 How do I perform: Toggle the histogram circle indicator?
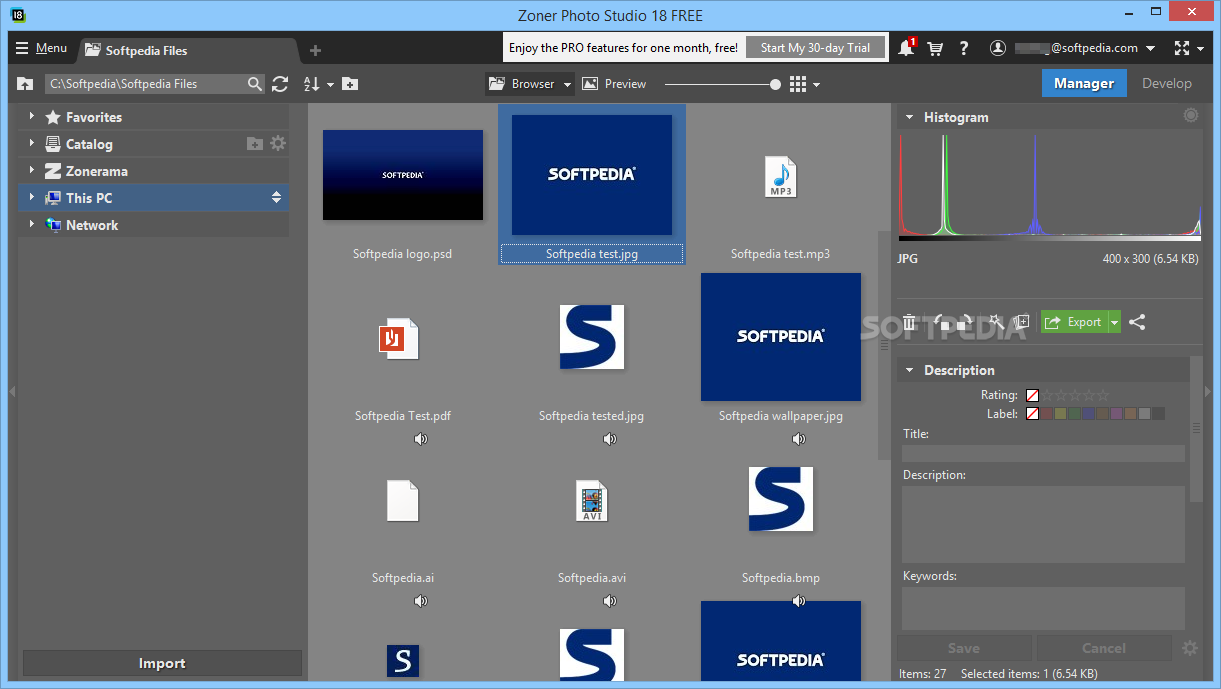[1191, 116]
